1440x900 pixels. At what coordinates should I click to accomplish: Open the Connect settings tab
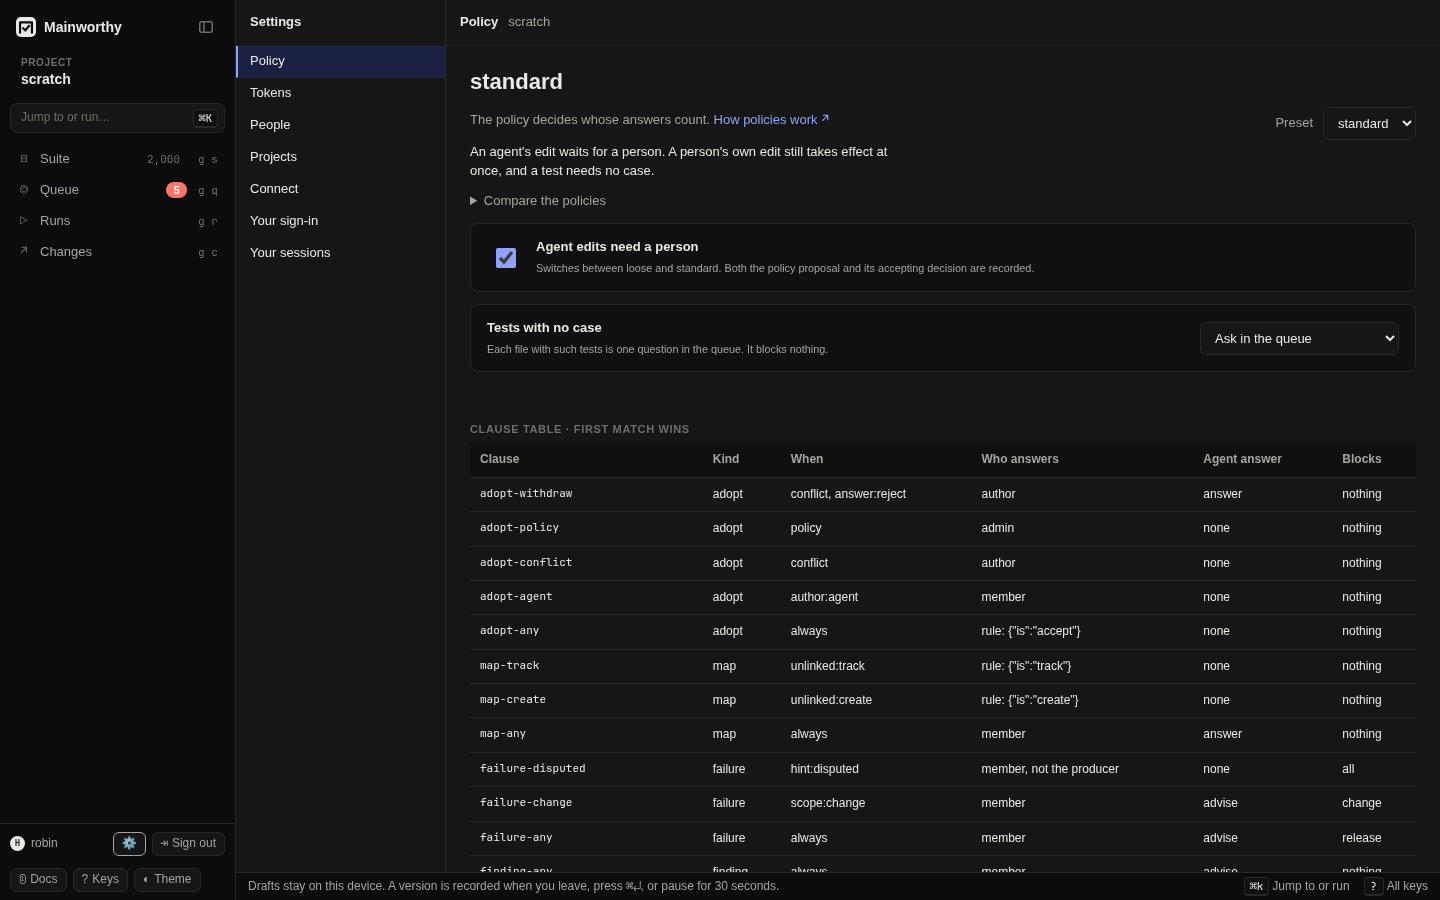pos(341,189)
